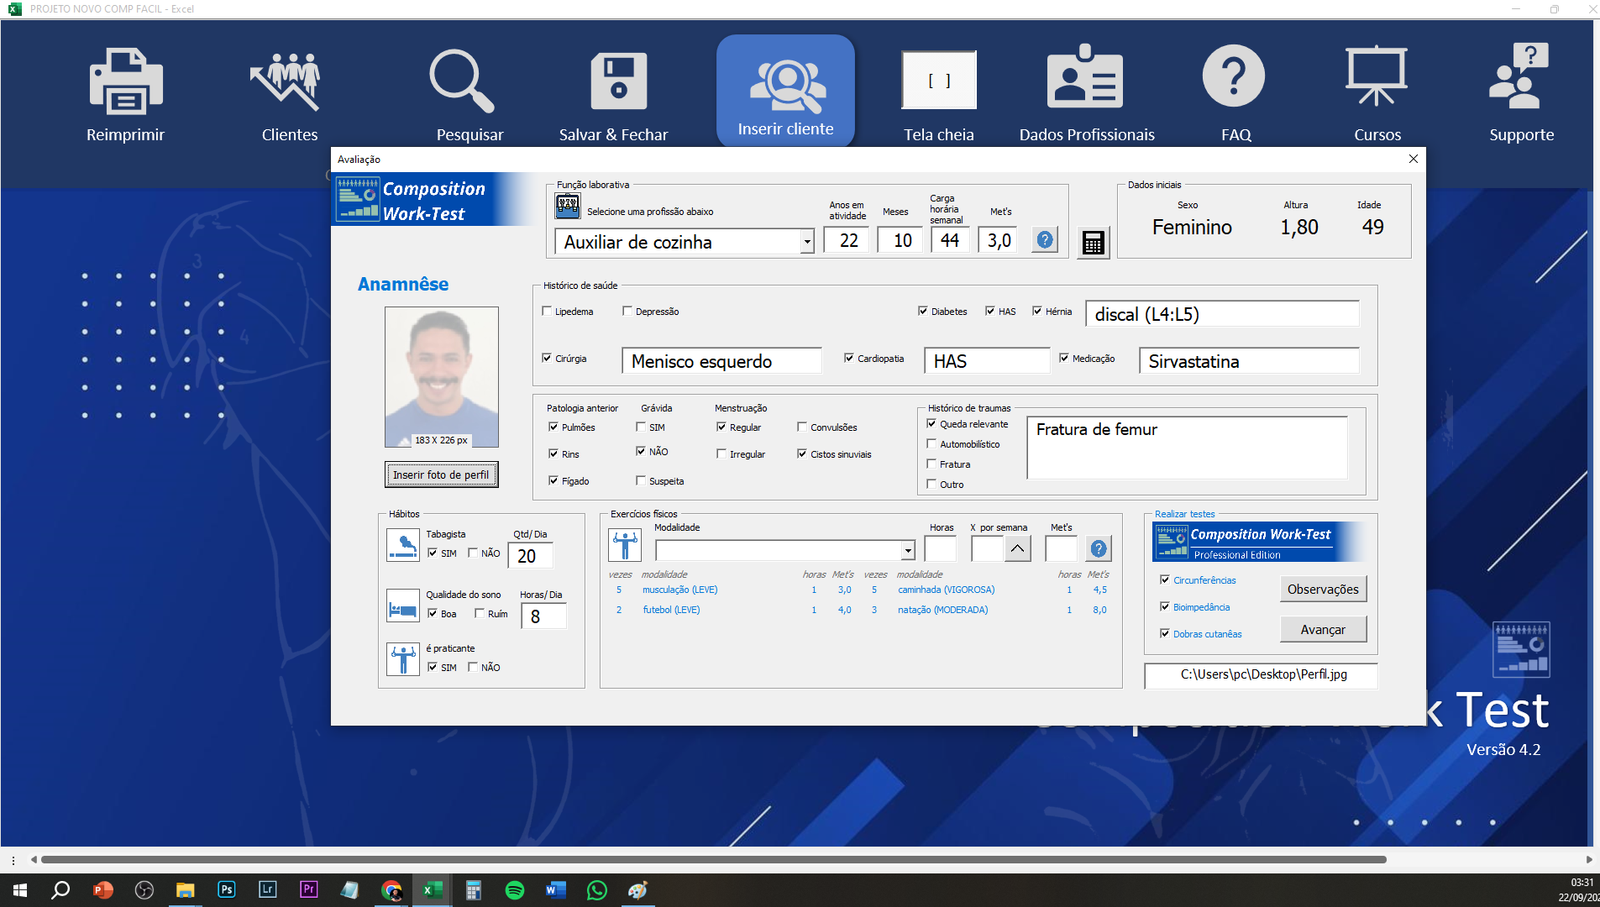Toggle the Depressão checkbox
This screenshot has height=907, width=1600.
[627, 311]
